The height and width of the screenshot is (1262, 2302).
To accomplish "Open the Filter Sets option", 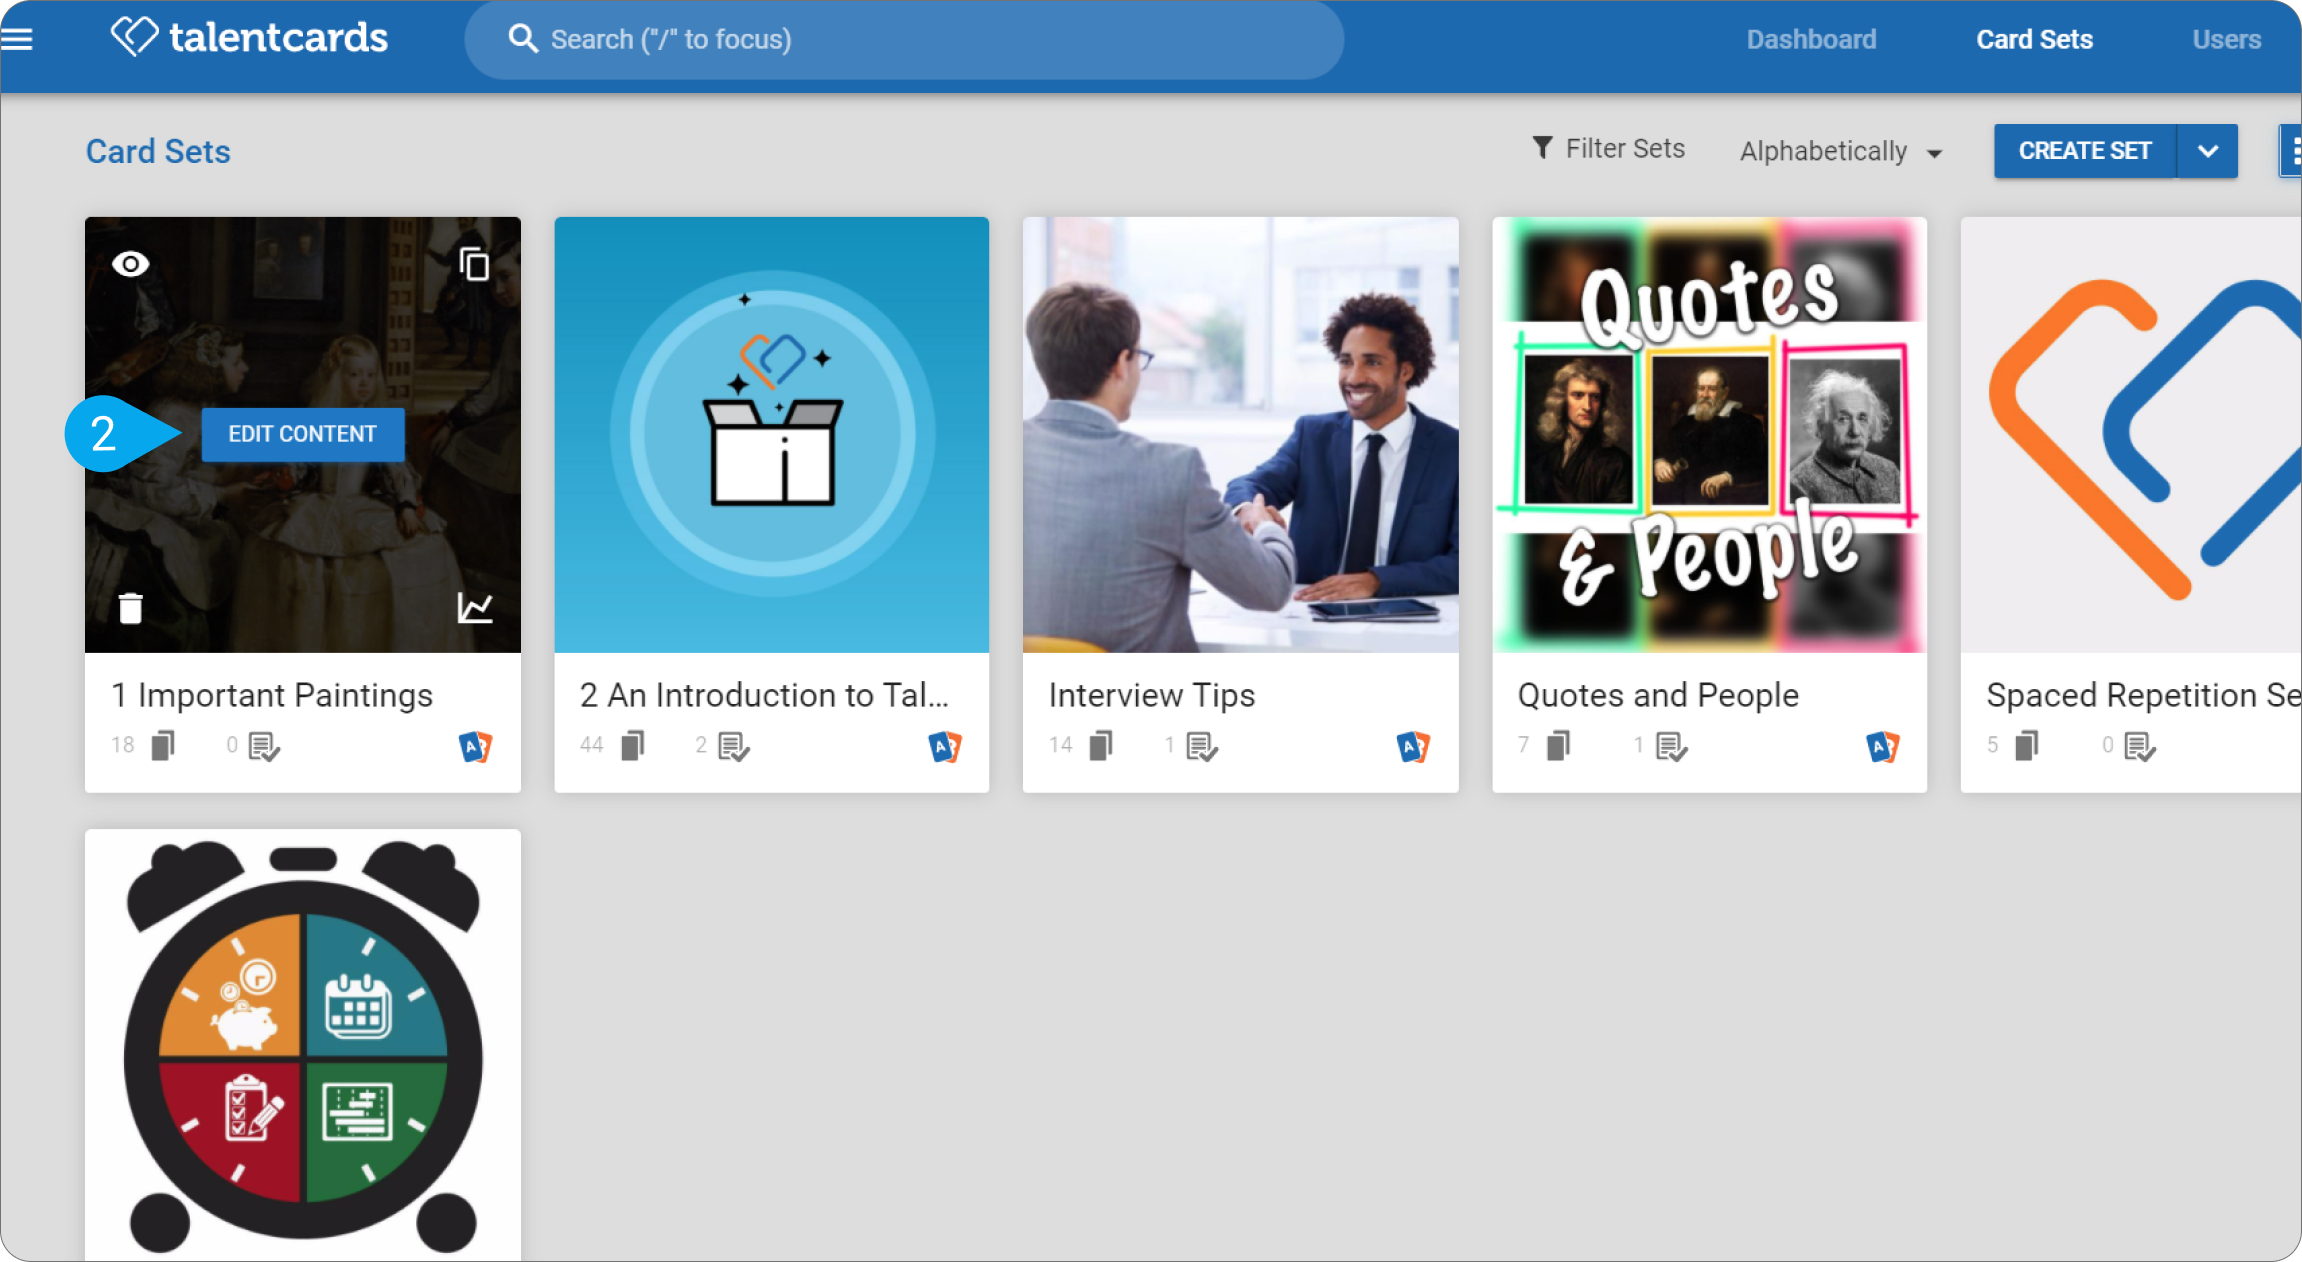I will (1608, 148).
